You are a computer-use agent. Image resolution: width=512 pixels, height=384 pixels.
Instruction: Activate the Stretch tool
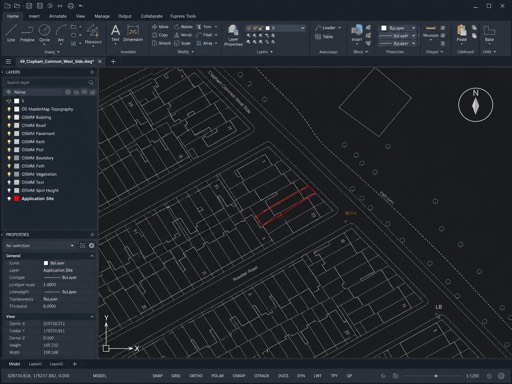(161, 43)
